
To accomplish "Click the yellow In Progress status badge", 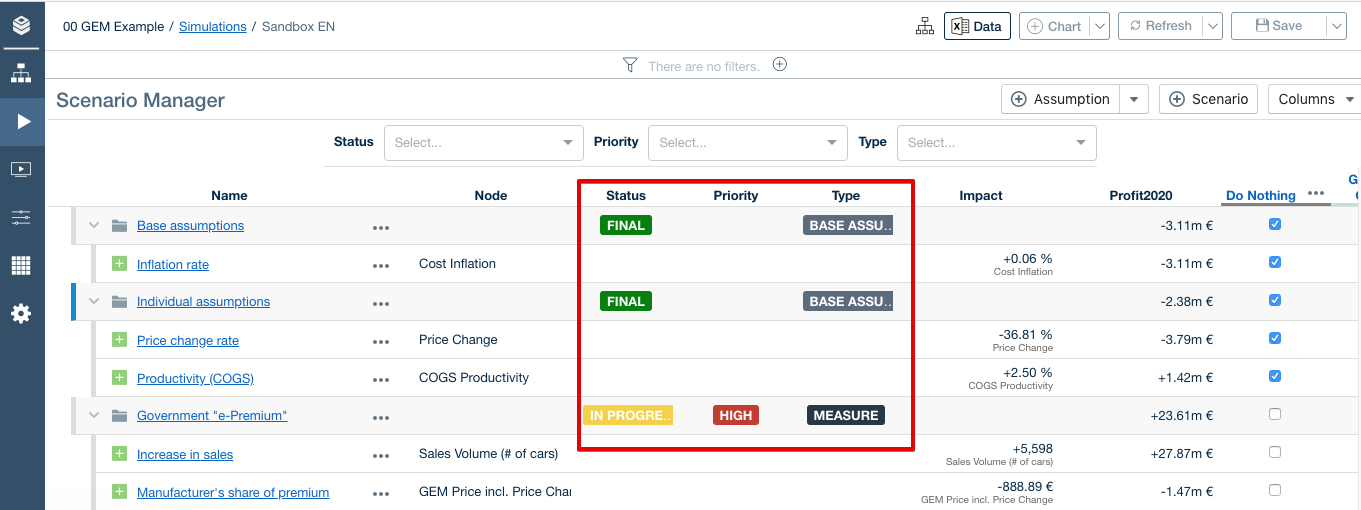I will coord(628,415).
